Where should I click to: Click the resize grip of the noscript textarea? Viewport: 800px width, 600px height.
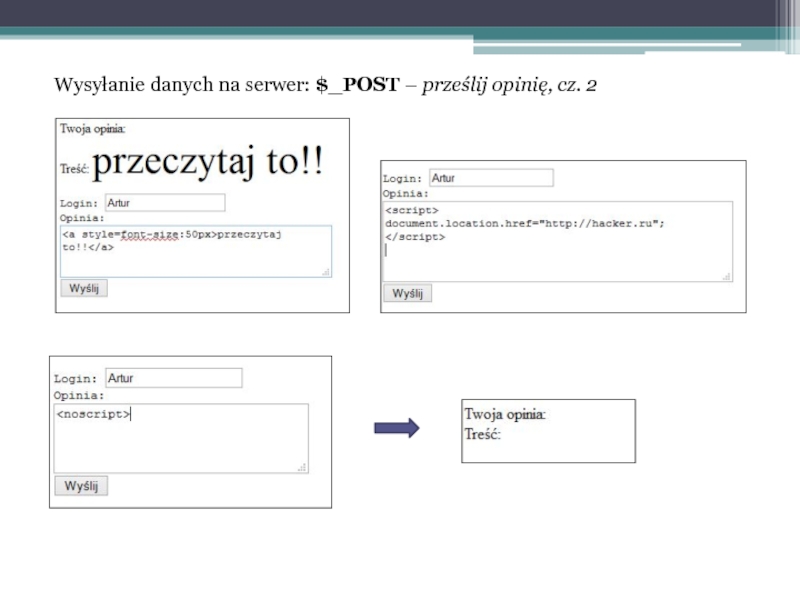303,467
